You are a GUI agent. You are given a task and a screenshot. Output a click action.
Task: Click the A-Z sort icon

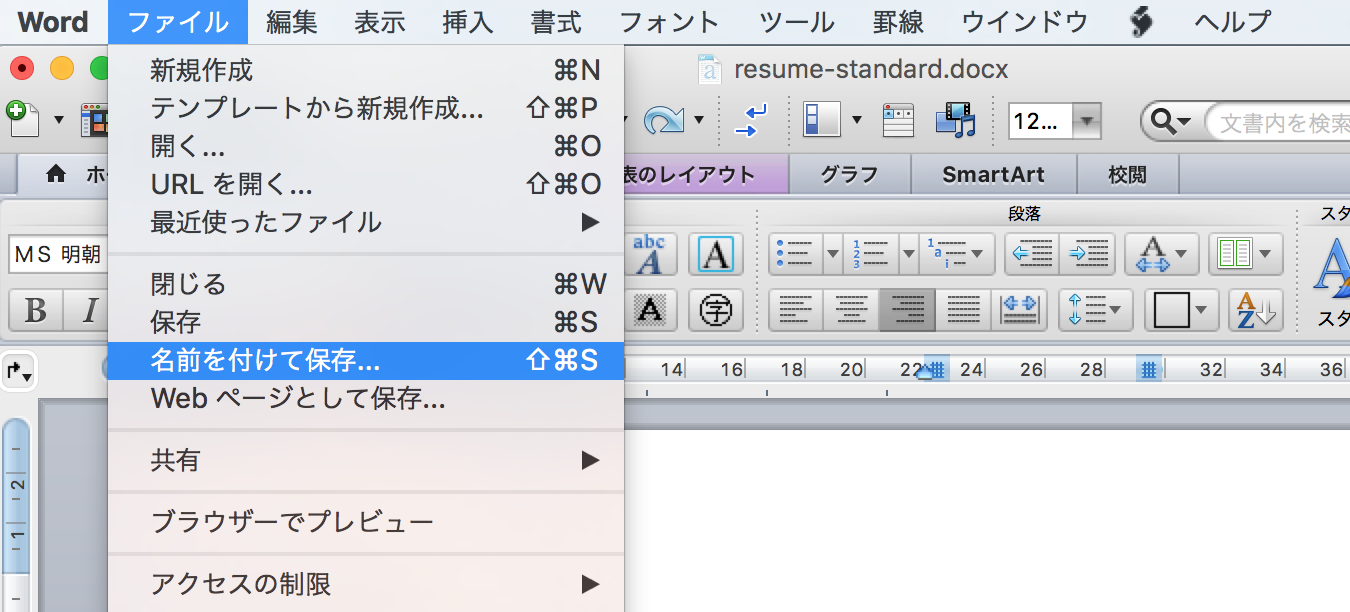1256,309
